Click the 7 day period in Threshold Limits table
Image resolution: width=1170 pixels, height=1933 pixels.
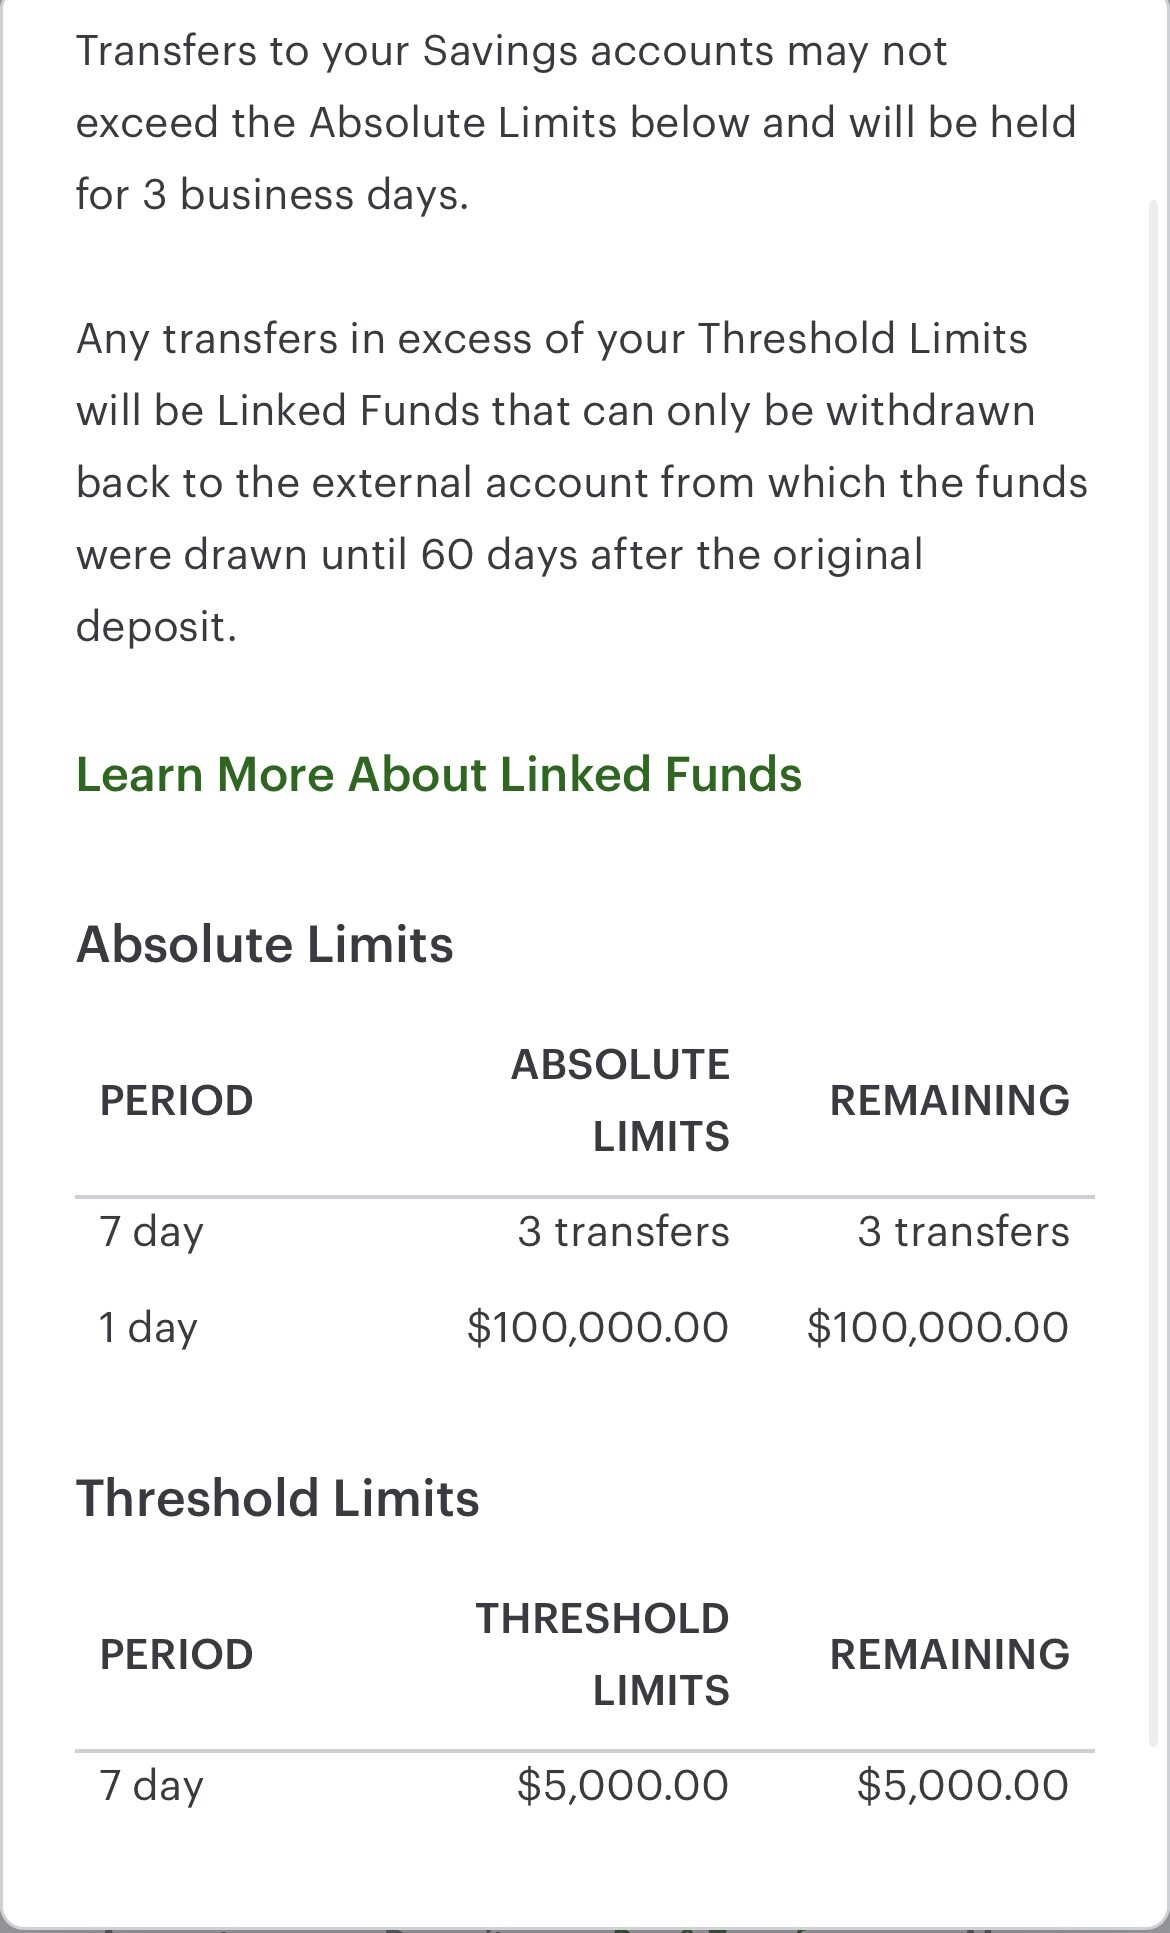pyautogui.click(x=151, y=1786)
